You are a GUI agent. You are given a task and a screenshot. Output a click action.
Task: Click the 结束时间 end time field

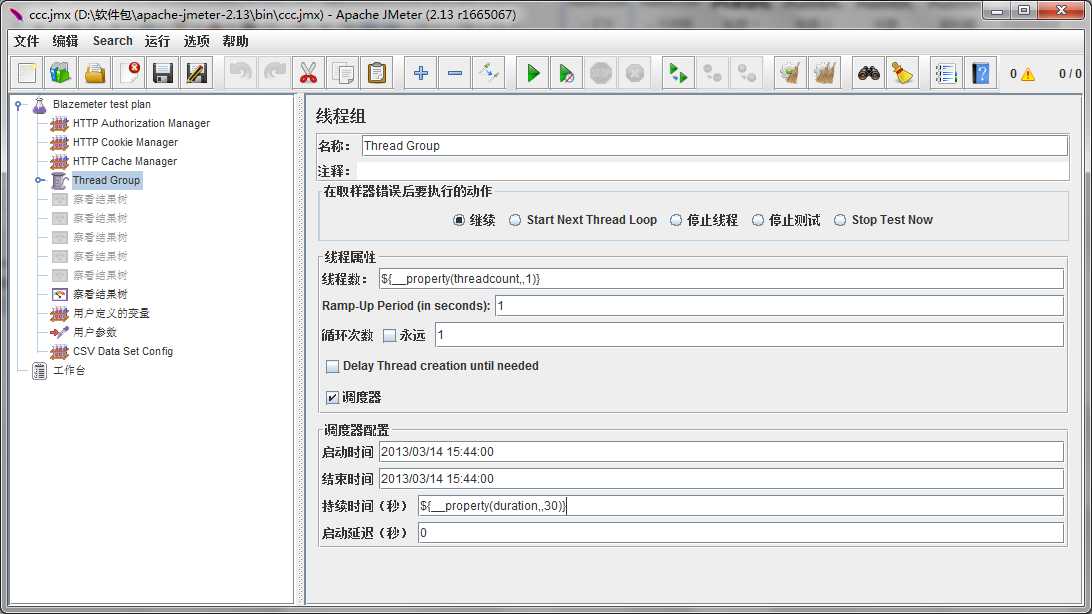tap(721, 479)
